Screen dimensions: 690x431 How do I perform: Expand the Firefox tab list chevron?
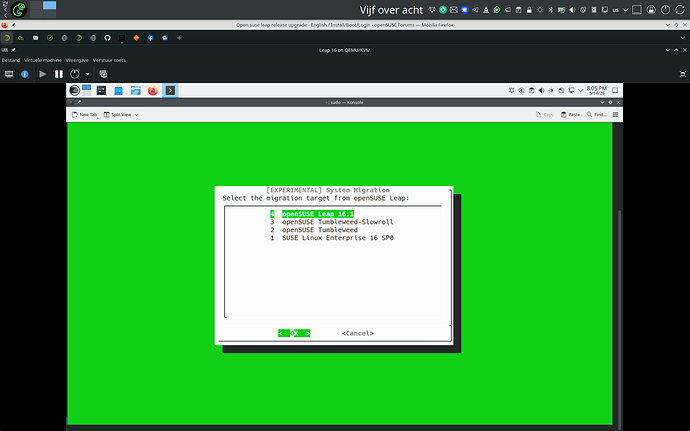pos(683,38)
